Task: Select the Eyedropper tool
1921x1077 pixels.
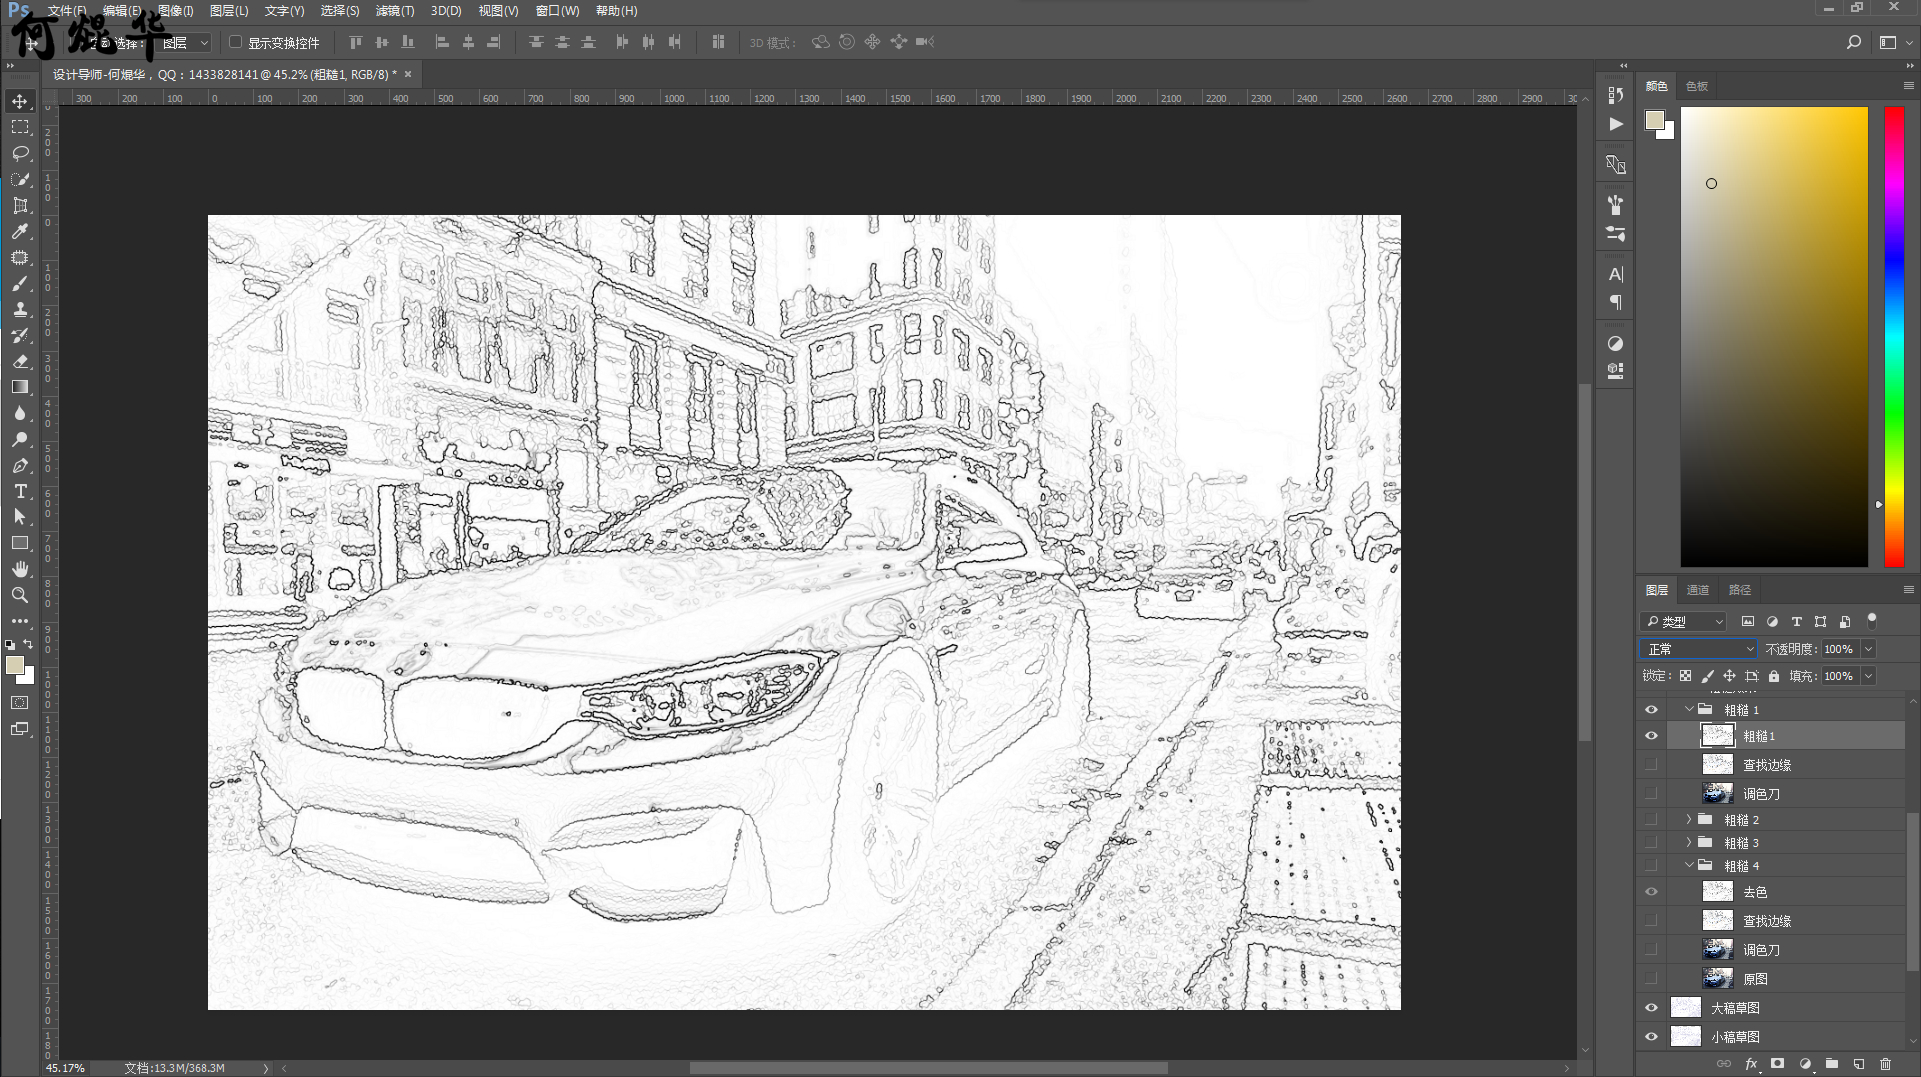Action: (20, 232)
